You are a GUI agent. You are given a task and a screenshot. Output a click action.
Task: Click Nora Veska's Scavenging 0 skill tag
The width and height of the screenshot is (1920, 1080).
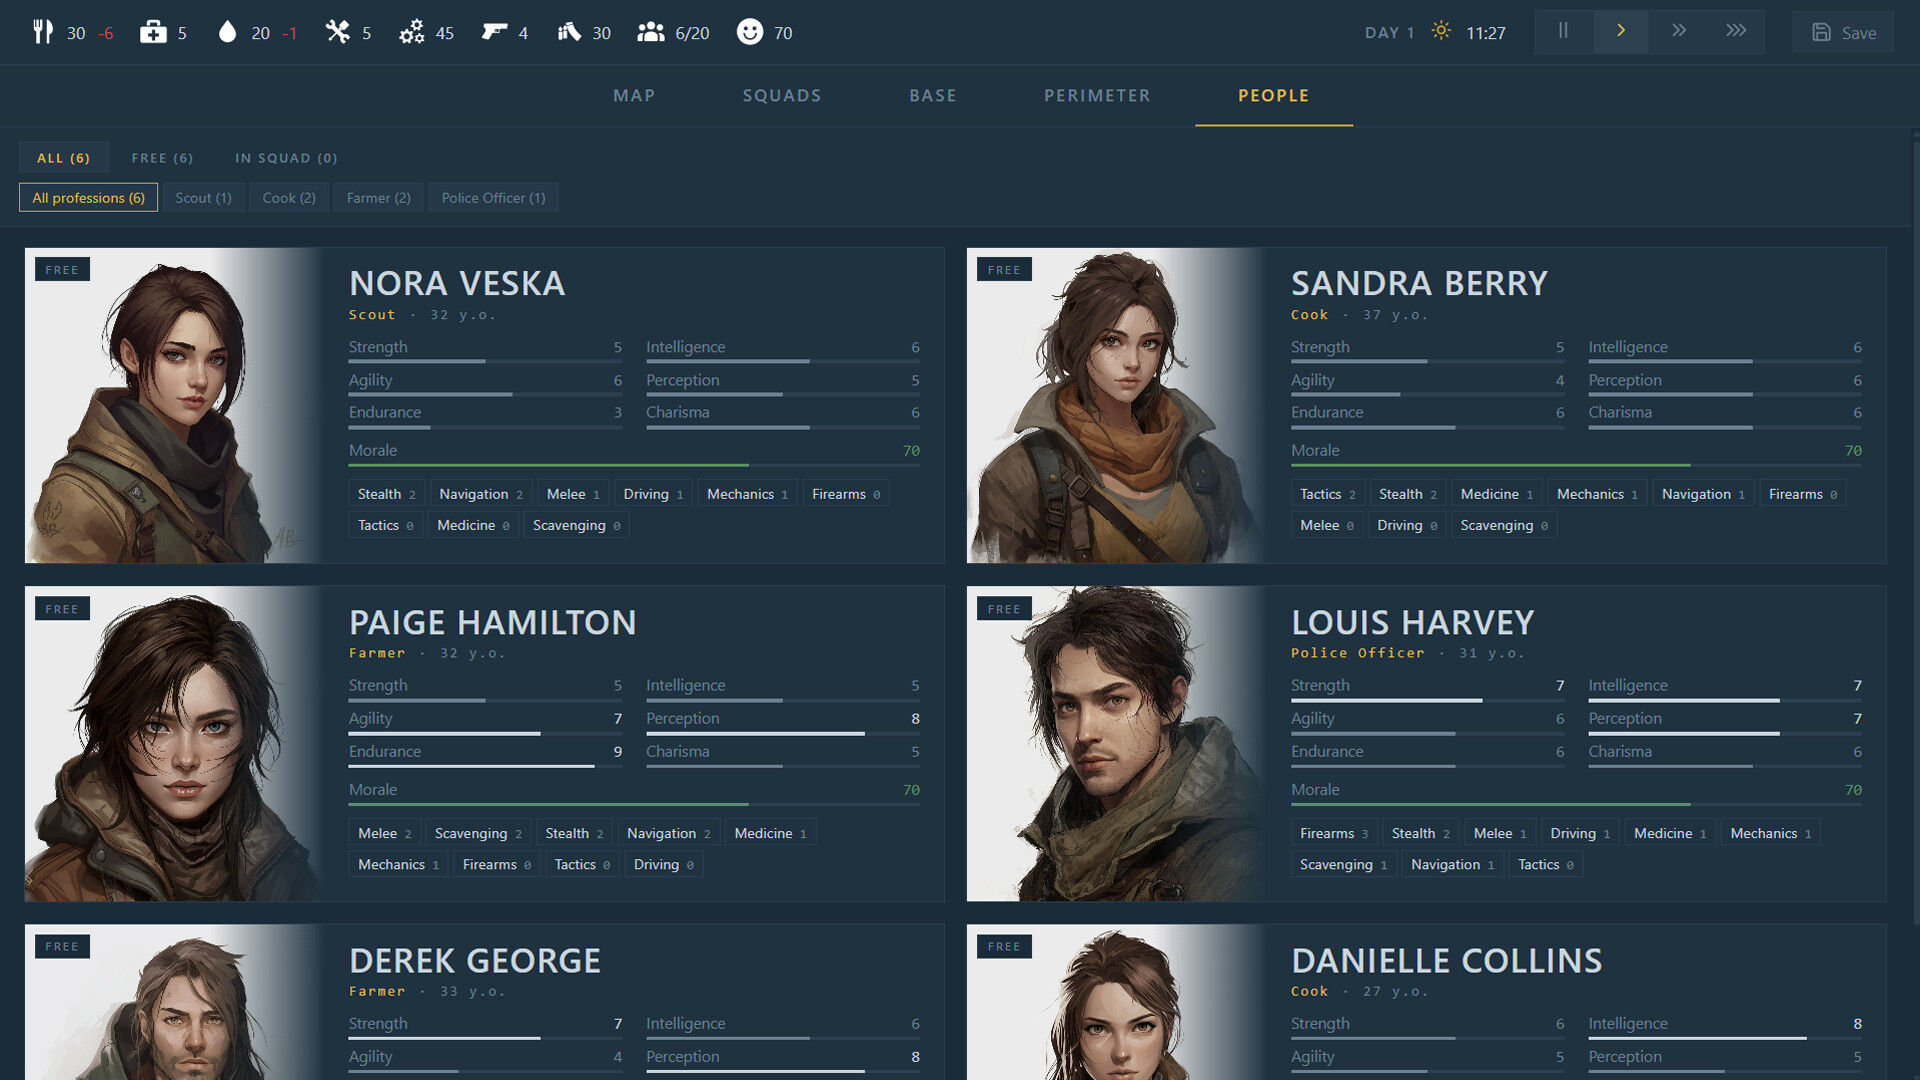click(x=576, y=525)
